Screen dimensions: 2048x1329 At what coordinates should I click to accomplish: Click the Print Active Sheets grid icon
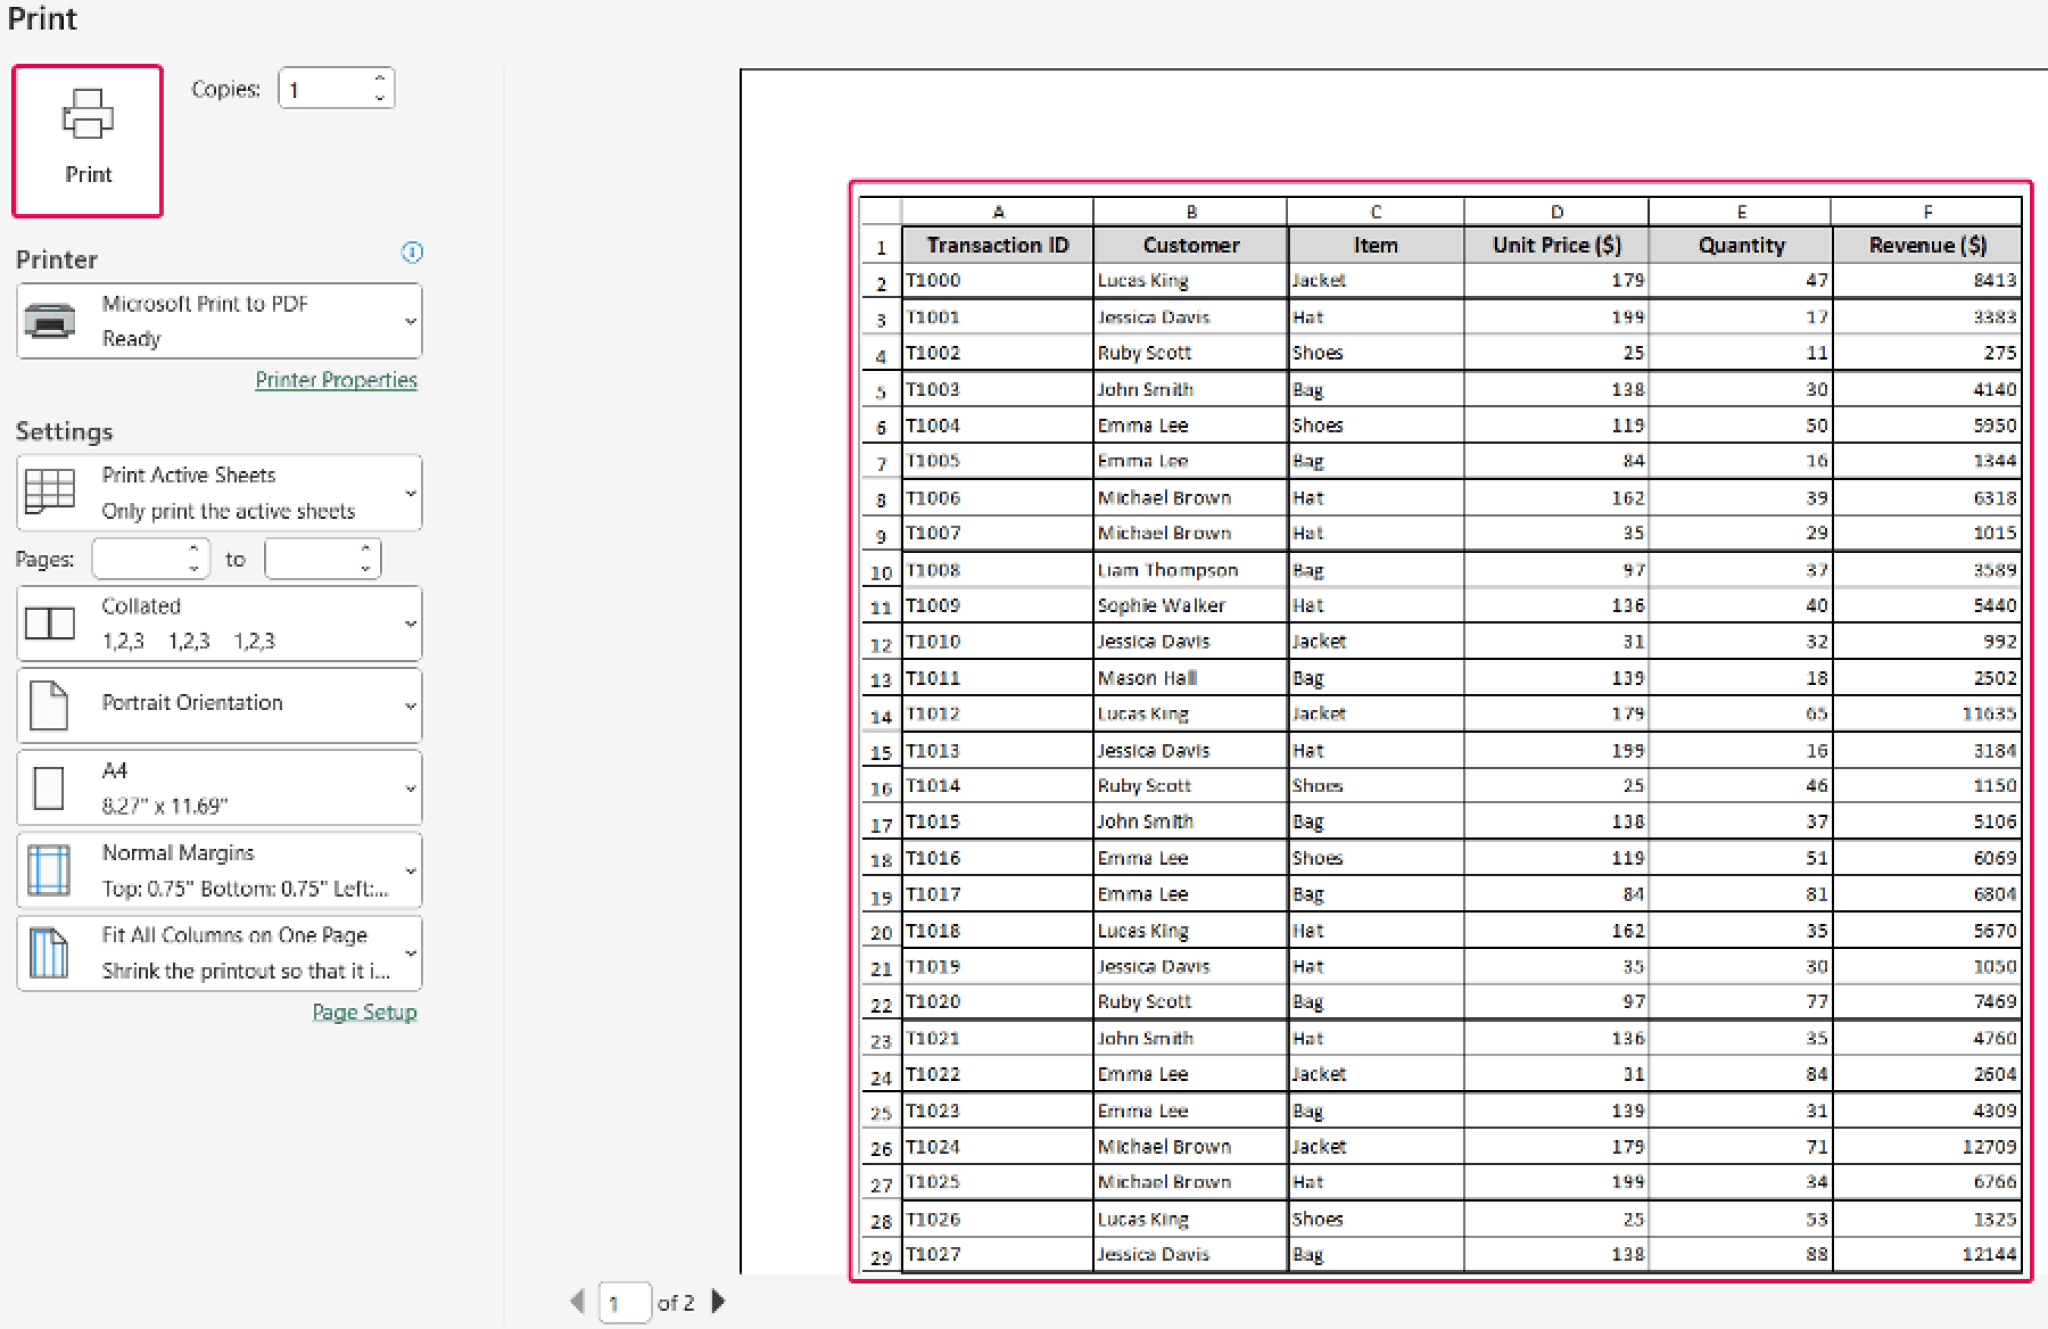50,492
